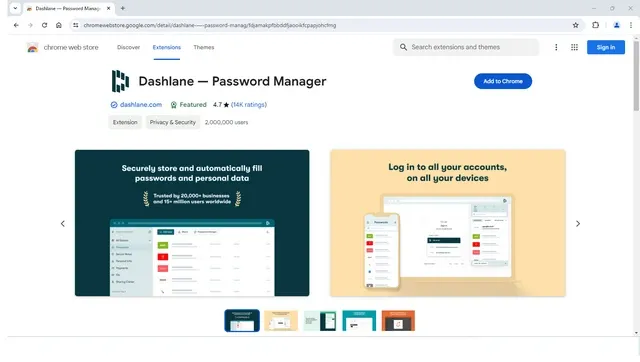Focus the Search extensions and themes field
The width and height of the screenshot is (640, 362).
click(x=466, y=47)
